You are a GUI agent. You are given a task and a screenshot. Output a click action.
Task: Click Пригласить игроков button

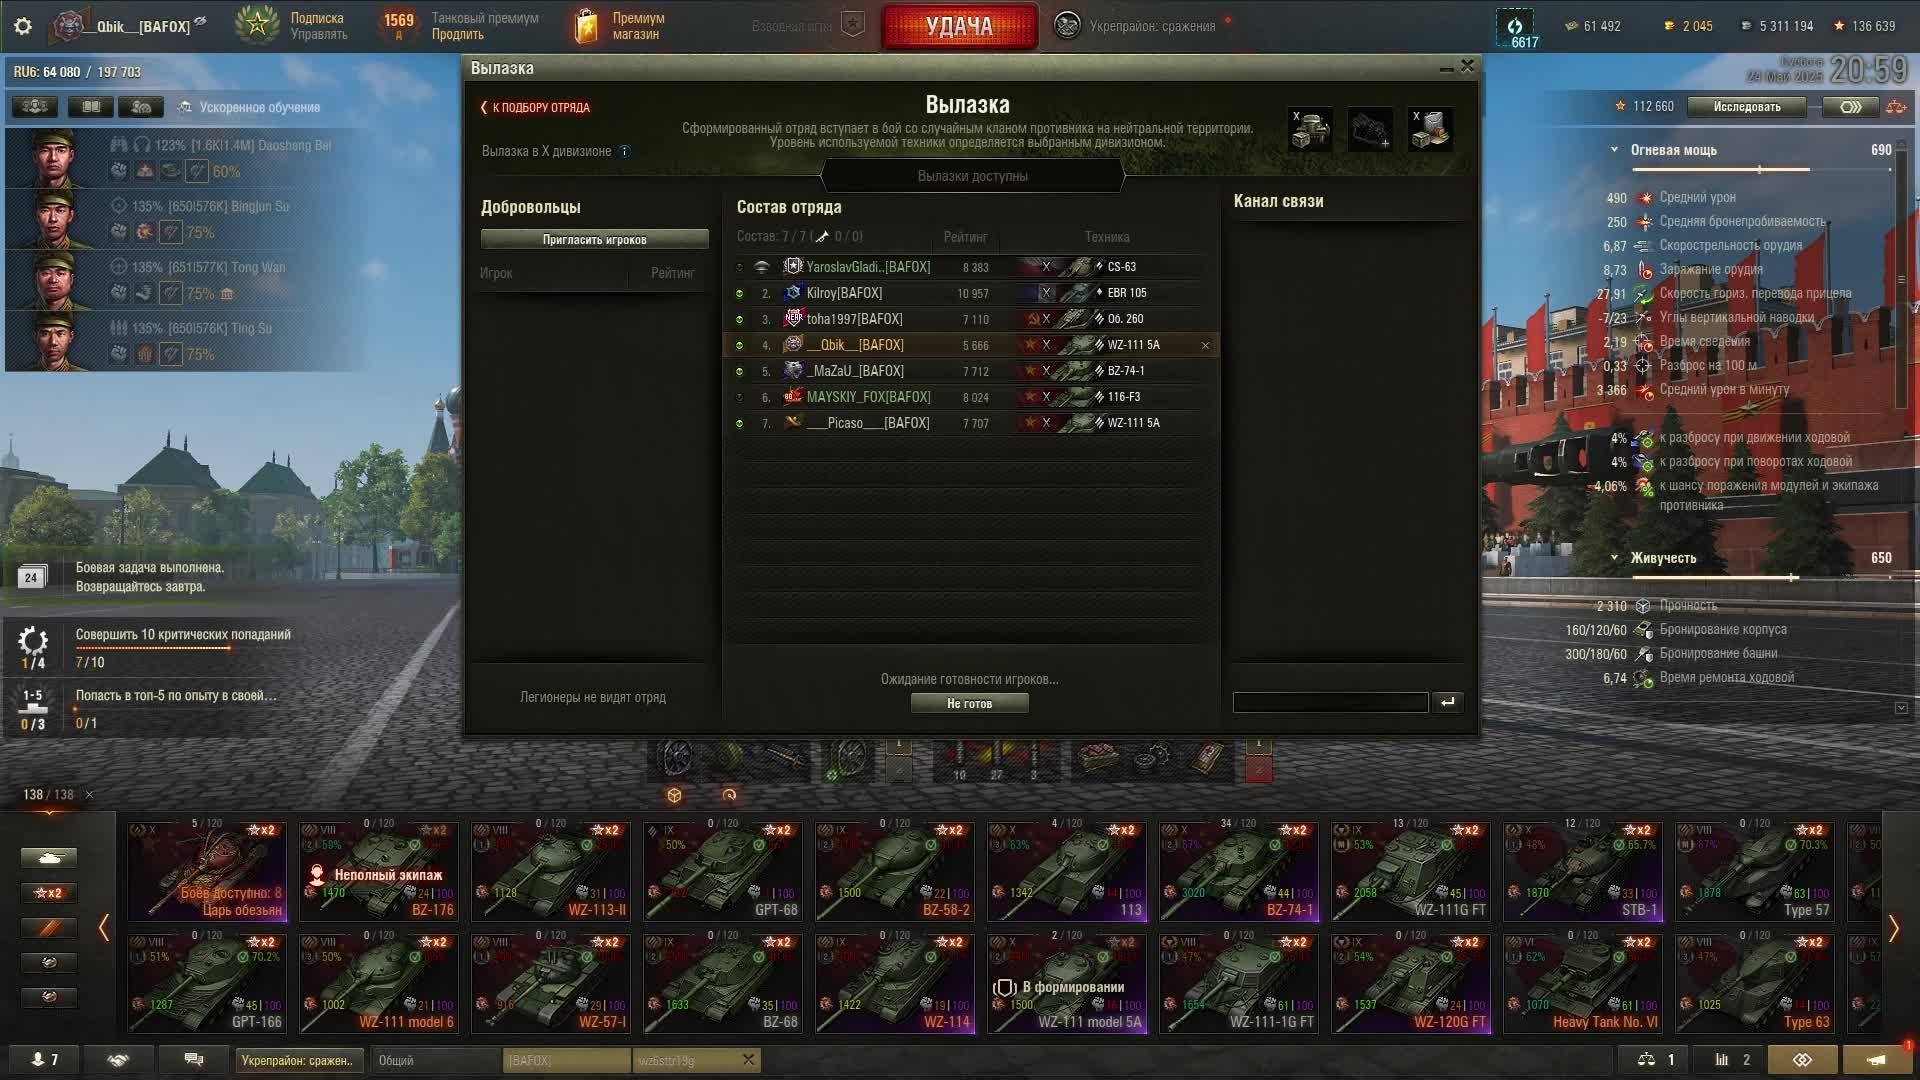pos(595,240)
